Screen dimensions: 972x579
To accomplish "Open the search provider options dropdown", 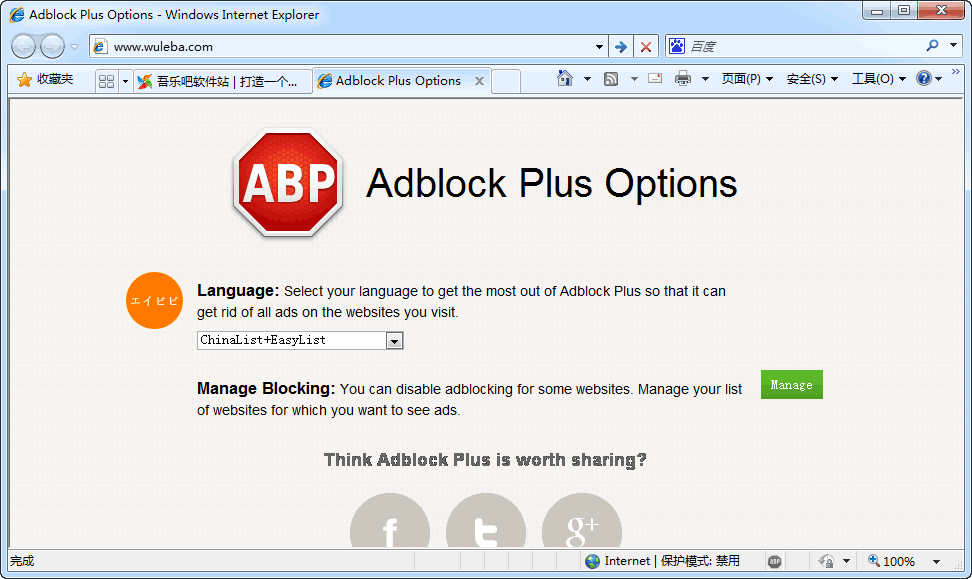I will [x=953, y=45].
